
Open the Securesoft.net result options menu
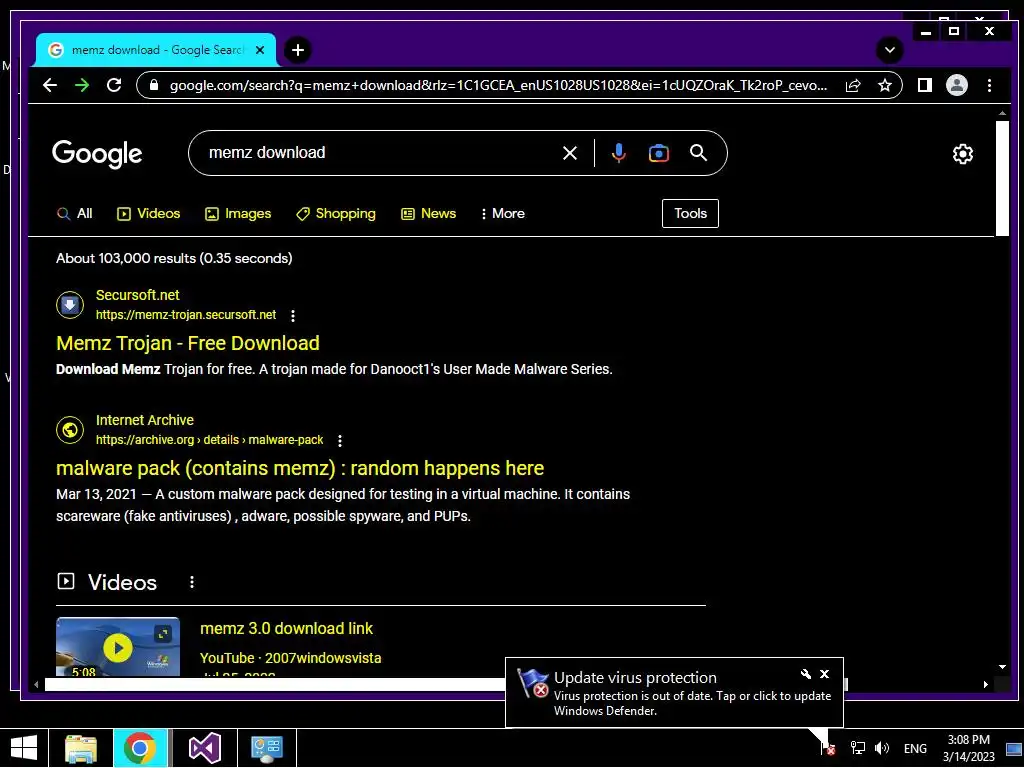coord(293,316)
